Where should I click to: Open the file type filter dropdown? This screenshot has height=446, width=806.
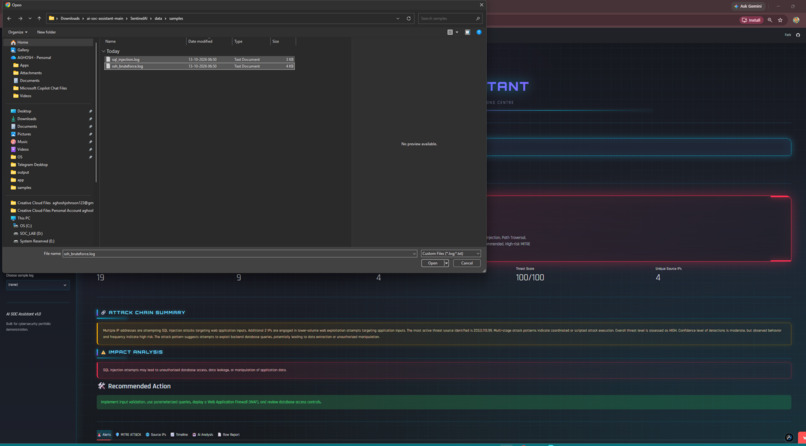[451, 254]
